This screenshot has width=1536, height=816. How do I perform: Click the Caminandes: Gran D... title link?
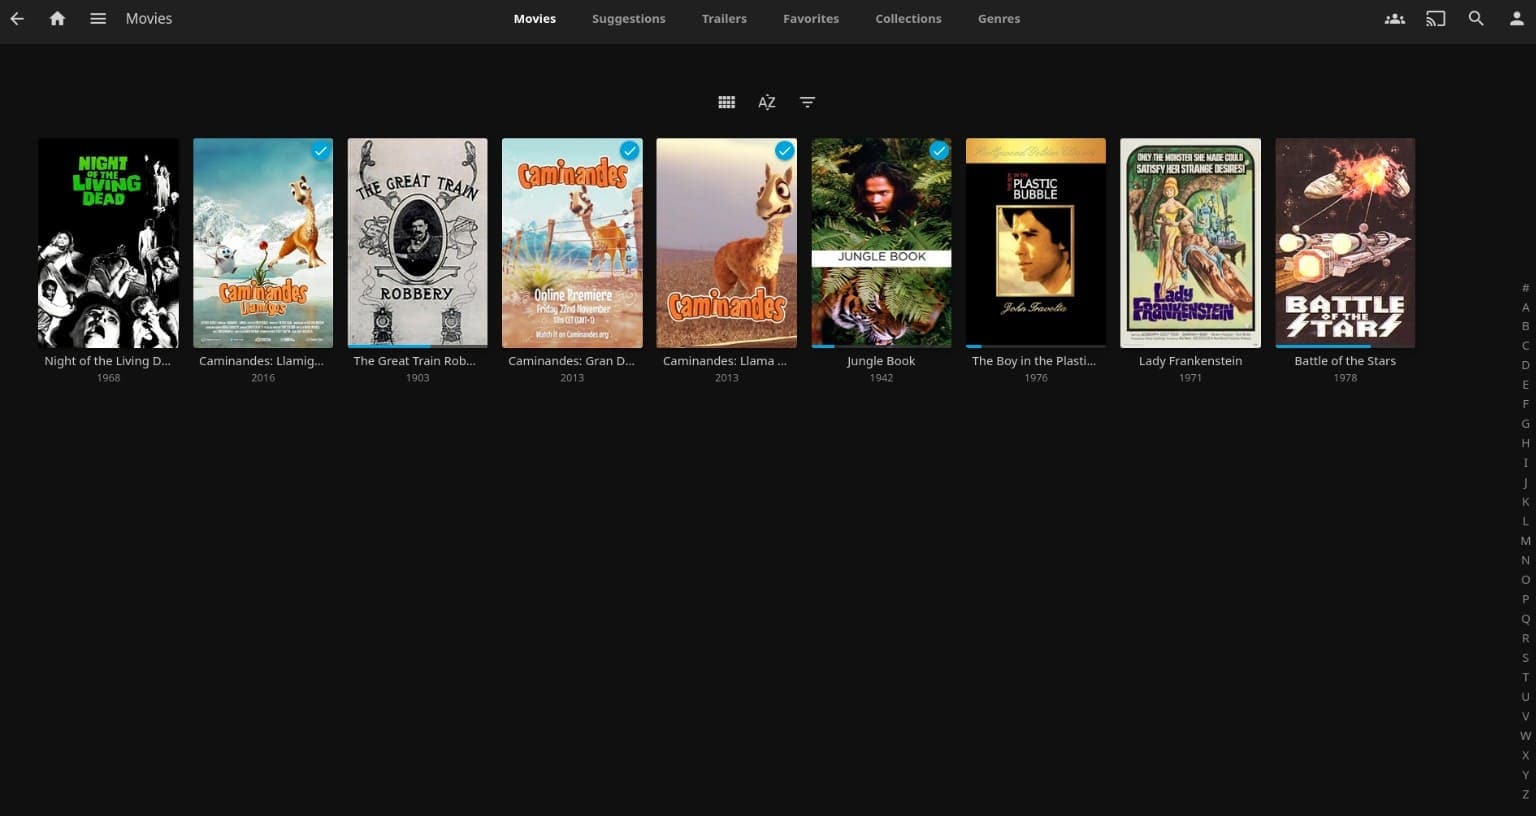[572, 361]
